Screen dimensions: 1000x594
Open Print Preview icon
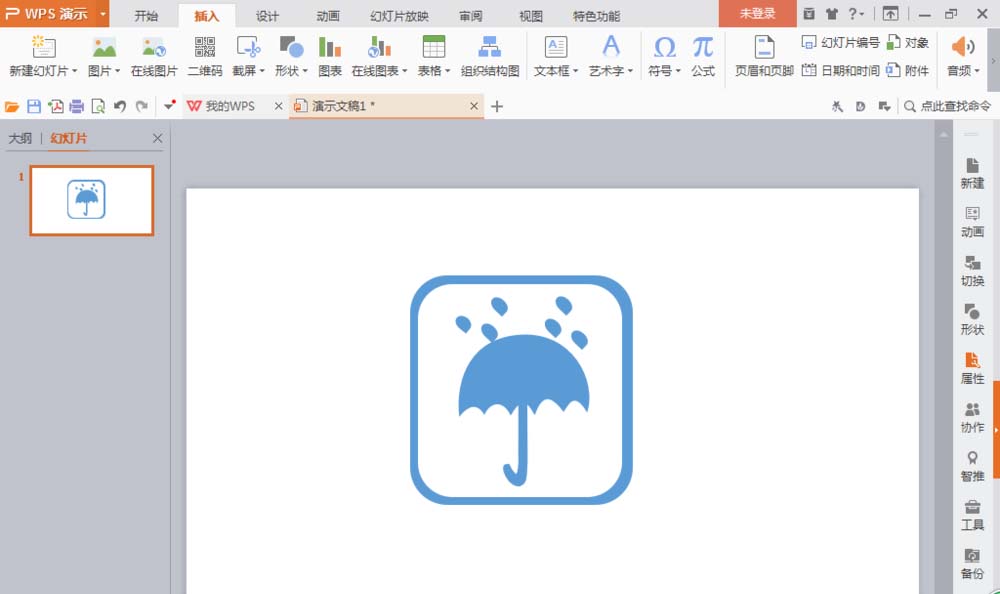coord(98,107)
